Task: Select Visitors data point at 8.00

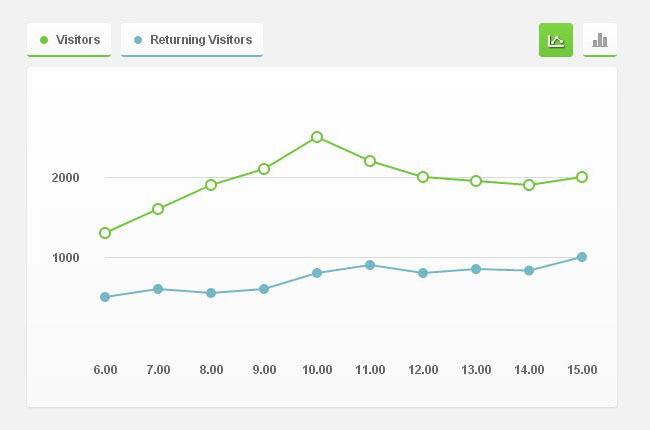Action: pyautogui.click(x=211, y=185)
